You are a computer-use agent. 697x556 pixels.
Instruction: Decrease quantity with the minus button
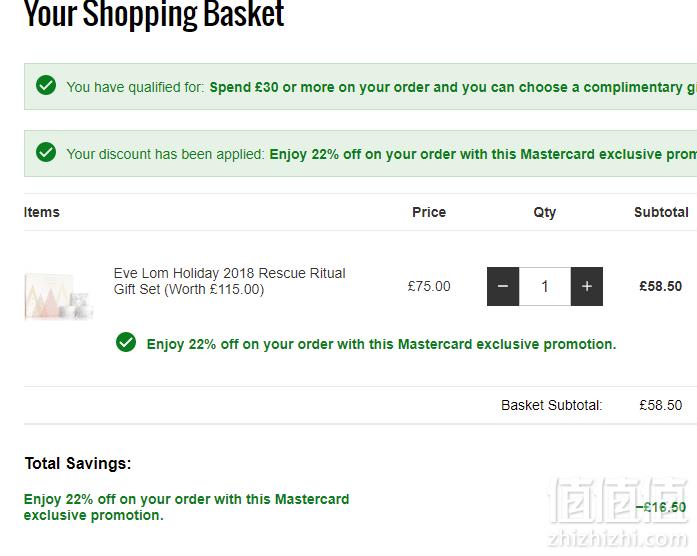coord(503,286)
